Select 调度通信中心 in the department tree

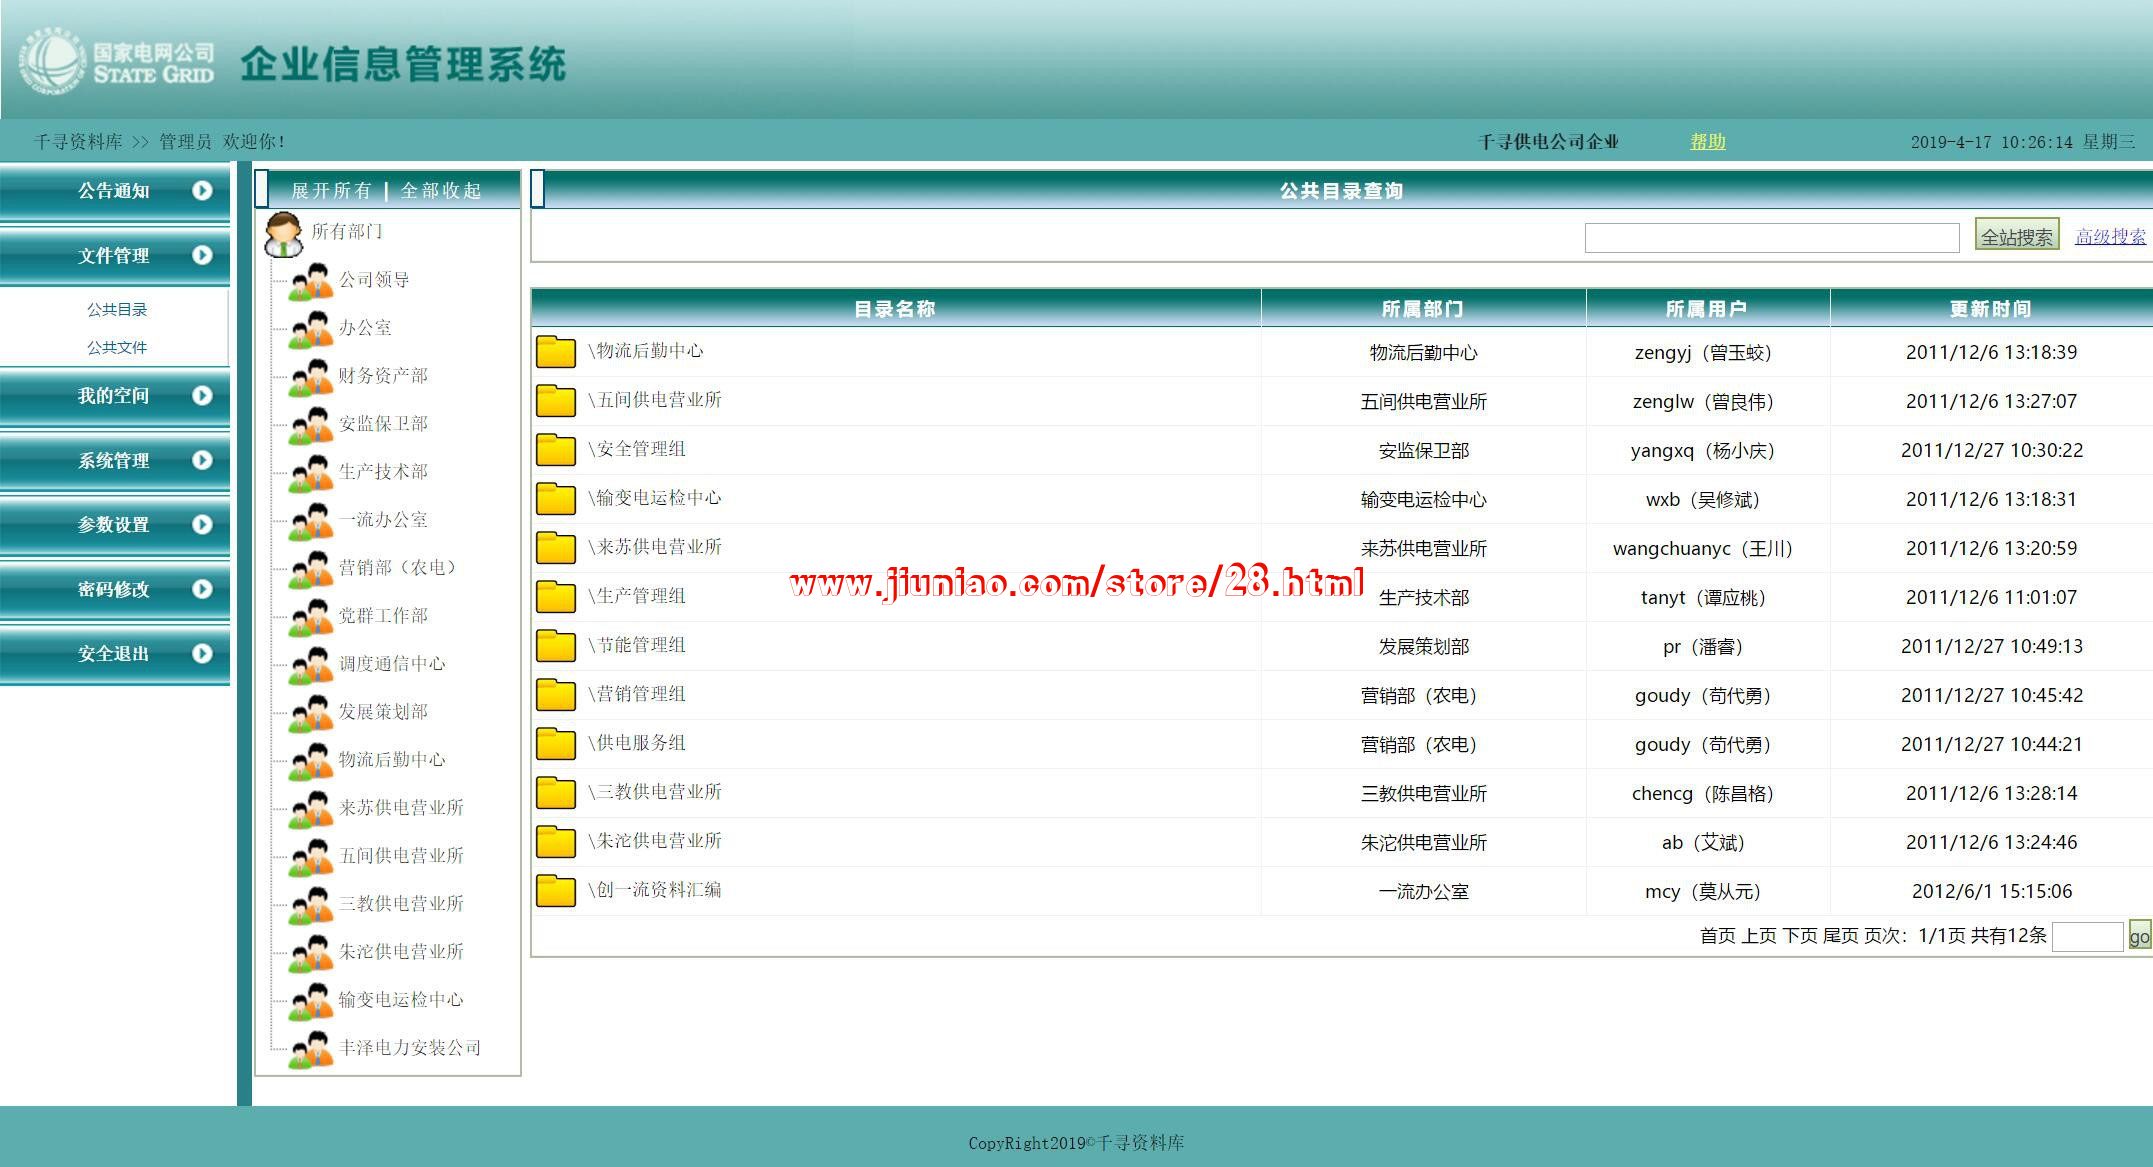pos(391,664)
